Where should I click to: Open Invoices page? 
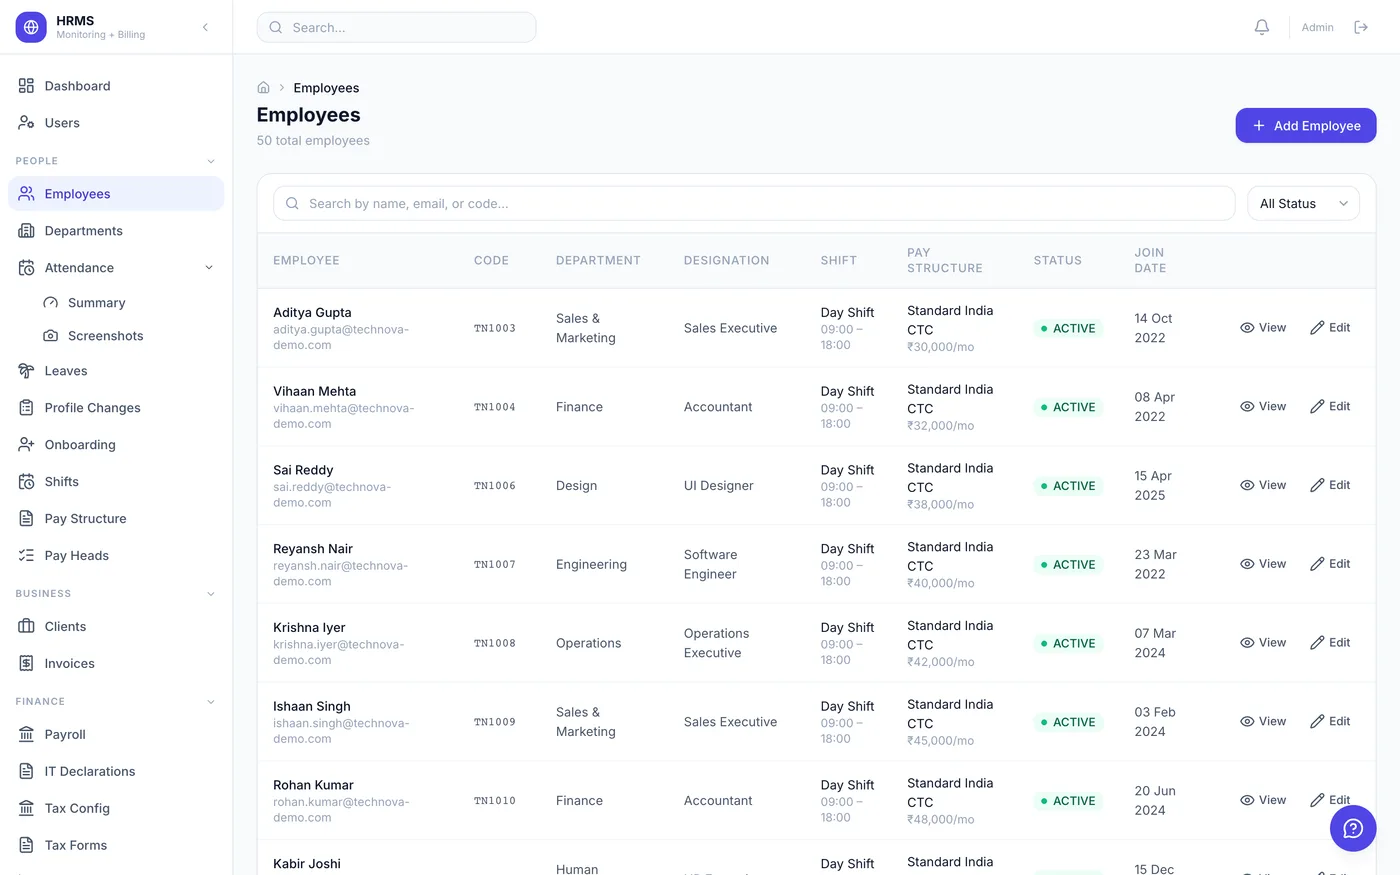[116, 664]
